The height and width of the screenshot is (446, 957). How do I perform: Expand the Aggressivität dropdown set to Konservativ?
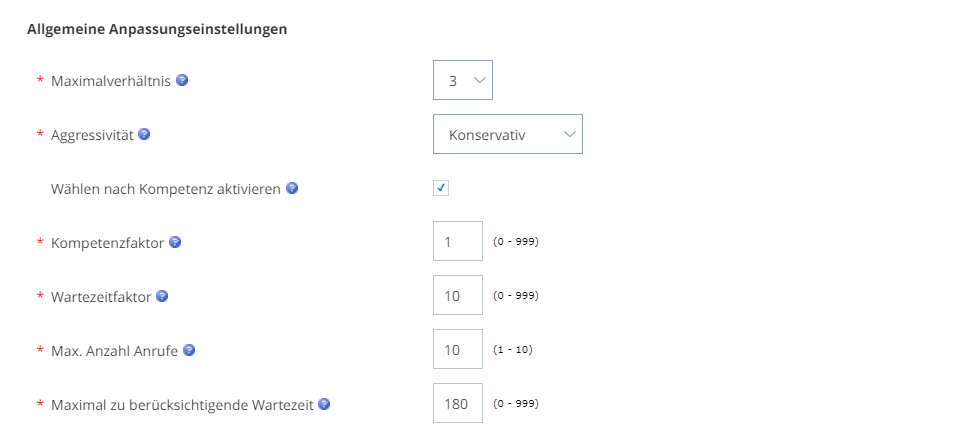click(x=508, y=134)
